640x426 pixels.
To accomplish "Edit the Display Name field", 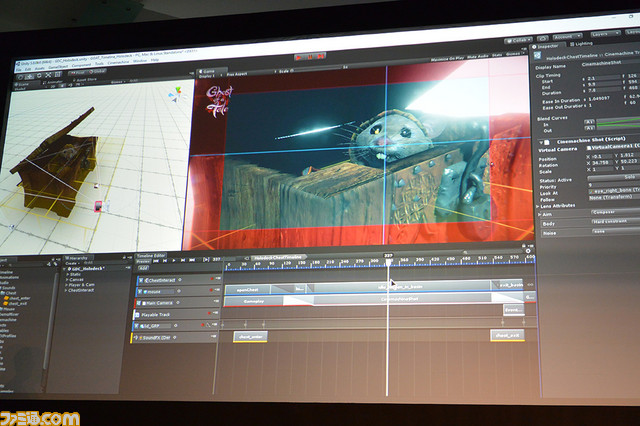I will (x=610, y=62).
